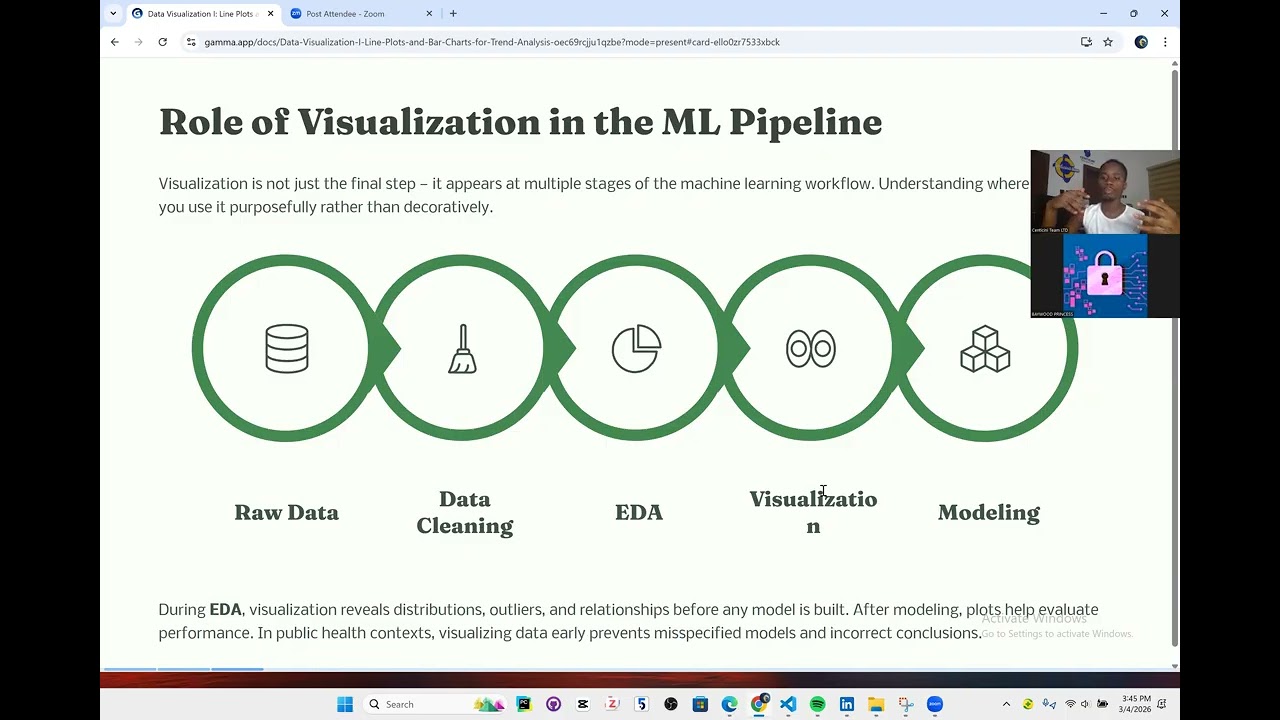Open Spotify from the taskbar

click(x=817, y=704)
